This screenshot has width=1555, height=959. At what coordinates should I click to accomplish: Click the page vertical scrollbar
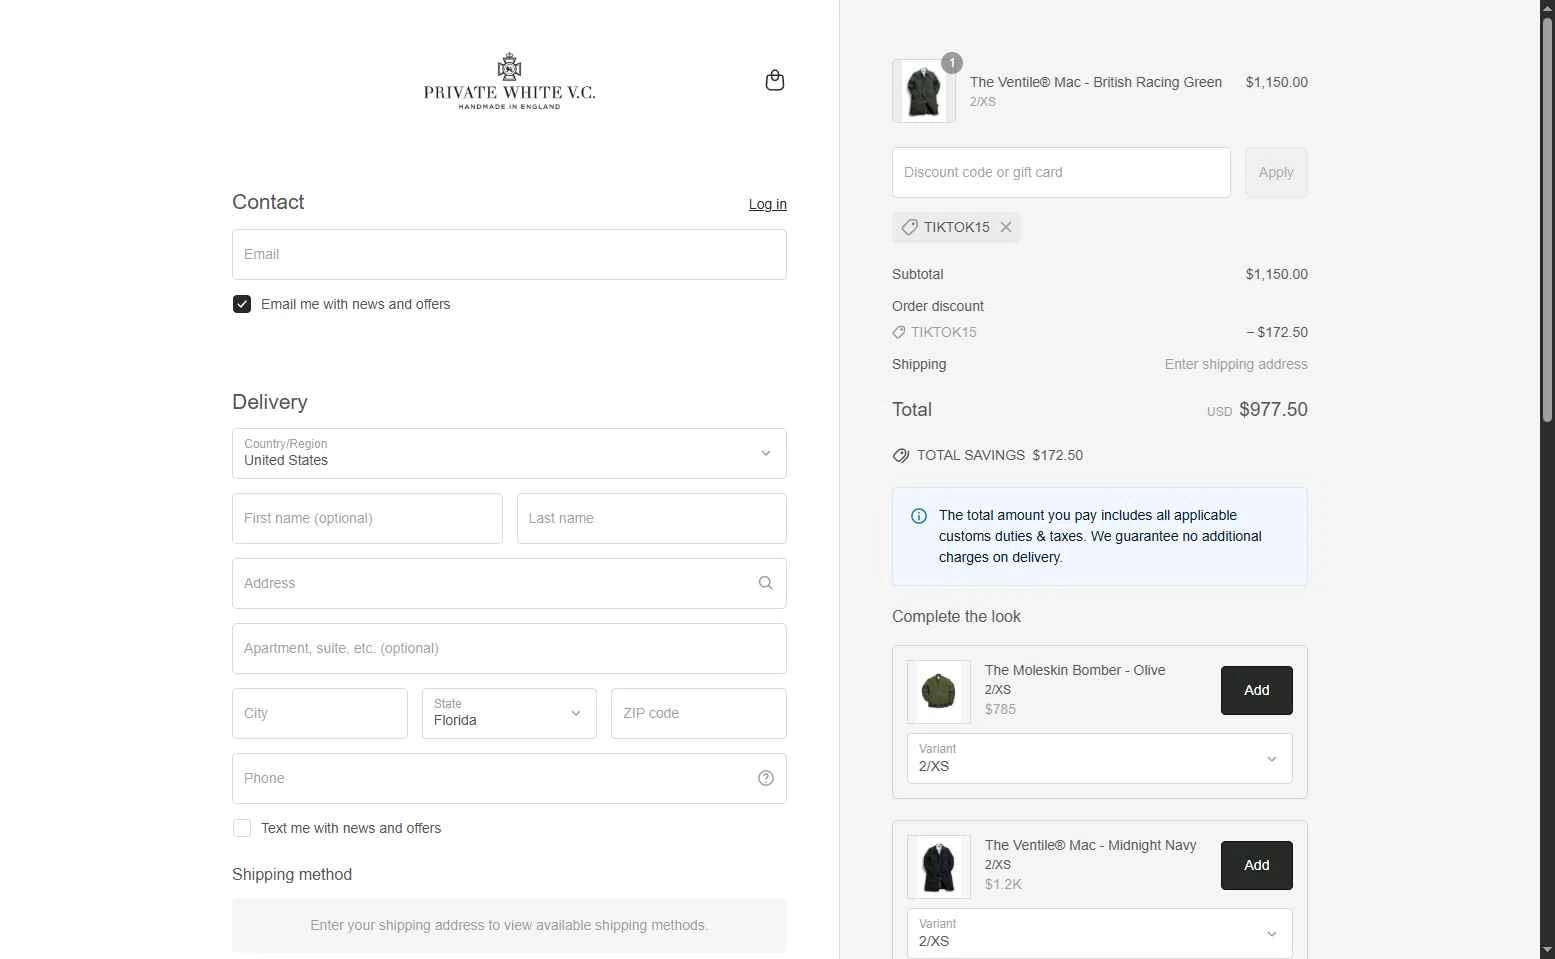[x=1547, y=220]
